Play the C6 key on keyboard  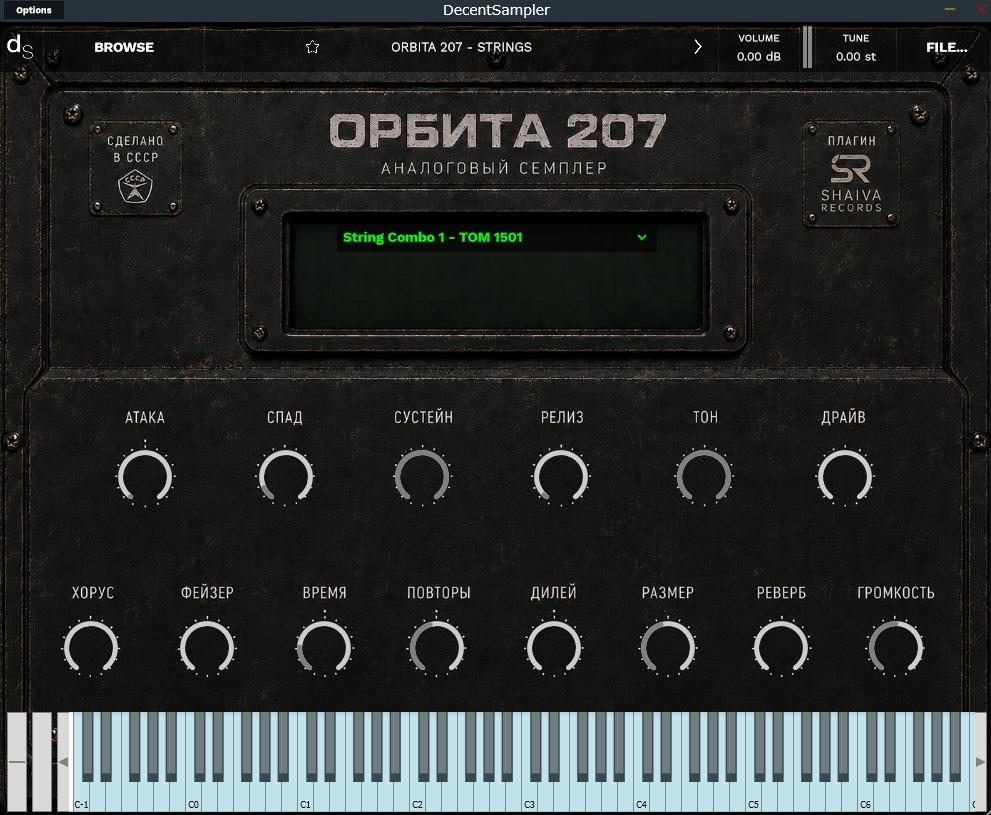click(865, 796)
